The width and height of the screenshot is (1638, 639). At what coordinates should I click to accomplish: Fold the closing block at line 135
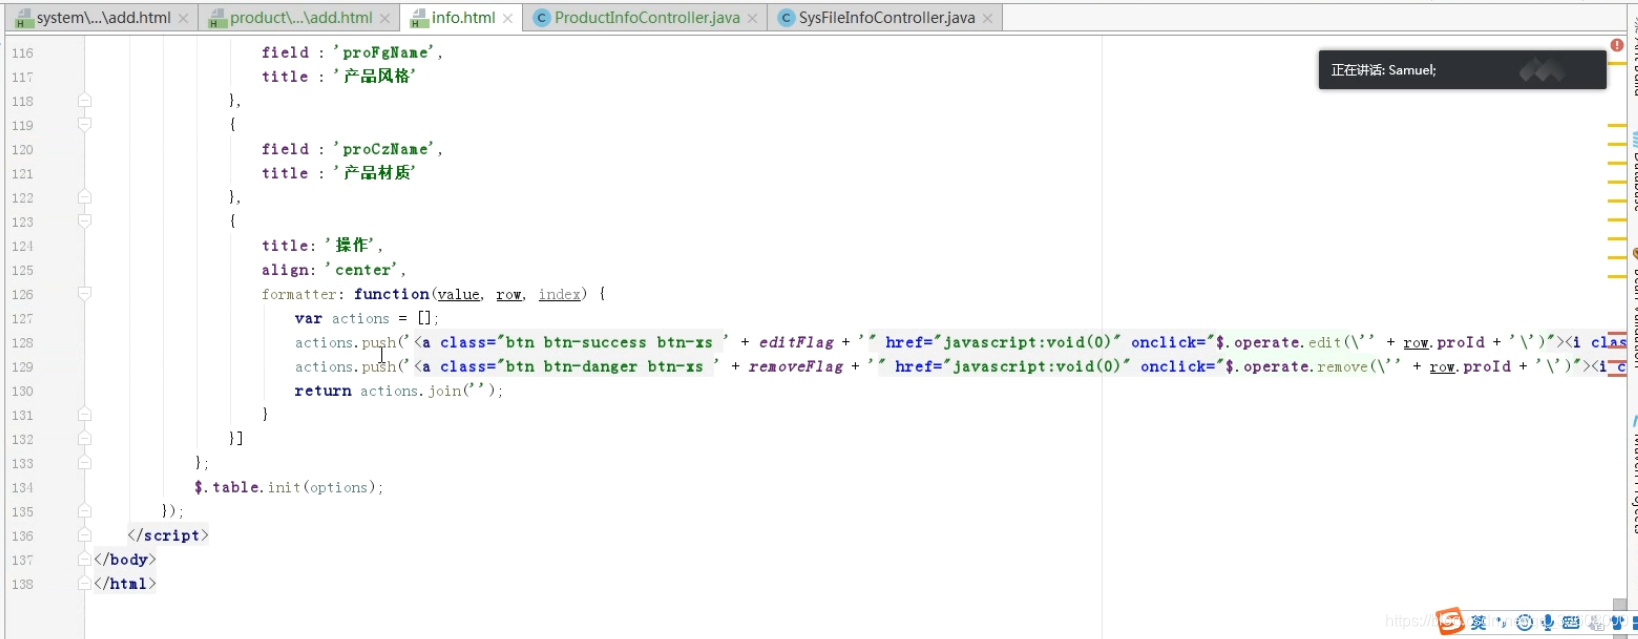85,511
